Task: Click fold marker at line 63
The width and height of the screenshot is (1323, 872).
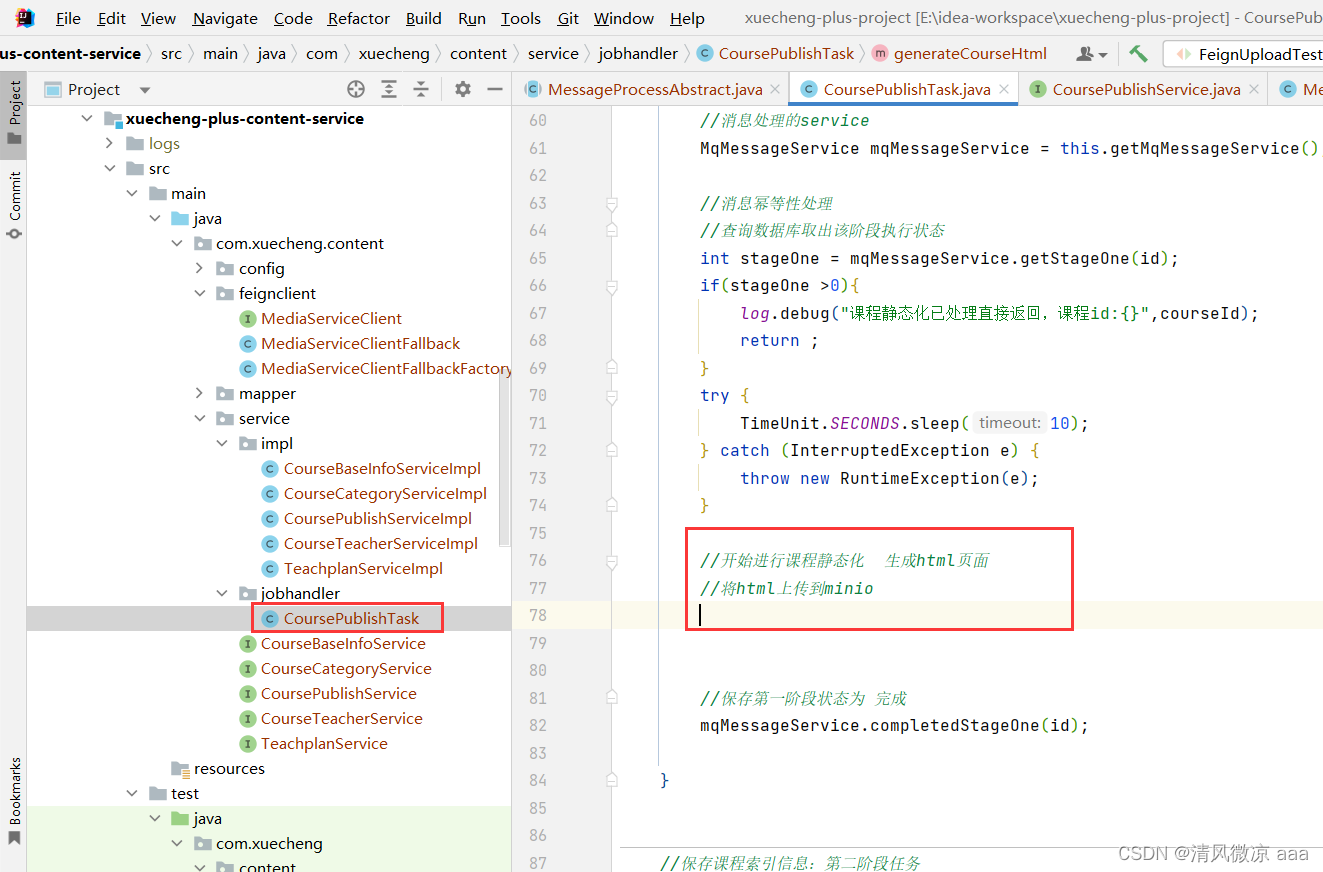Action: (612, 203)
